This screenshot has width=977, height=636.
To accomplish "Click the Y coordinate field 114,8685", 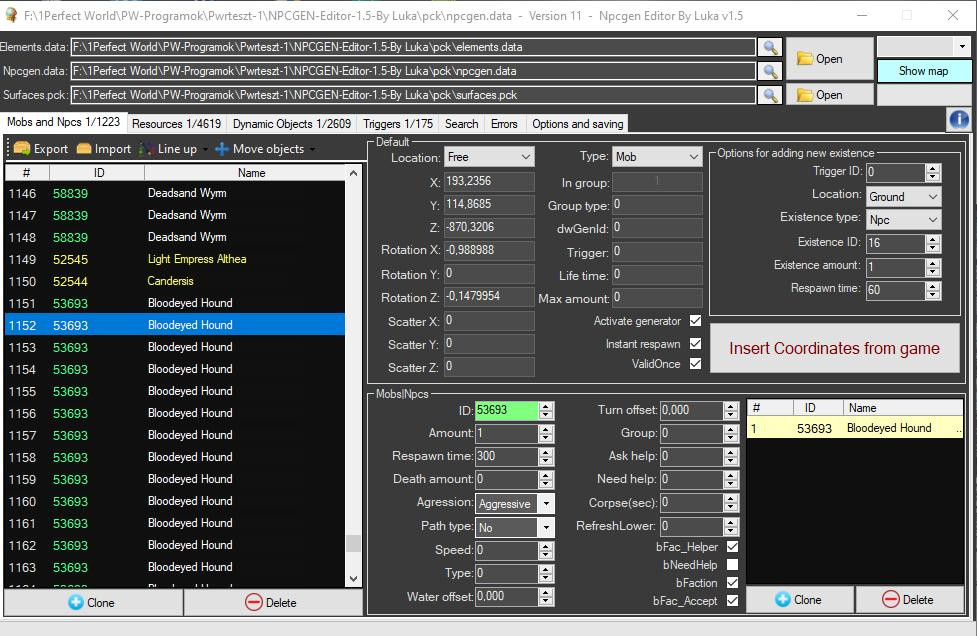I will pos(489,204).
